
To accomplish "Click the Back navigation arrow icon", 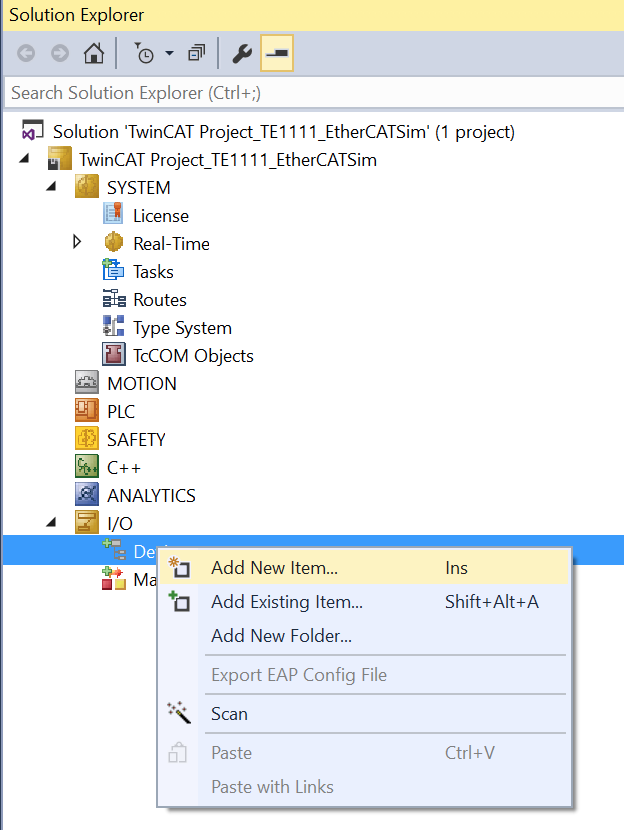I will coord(26,53).
